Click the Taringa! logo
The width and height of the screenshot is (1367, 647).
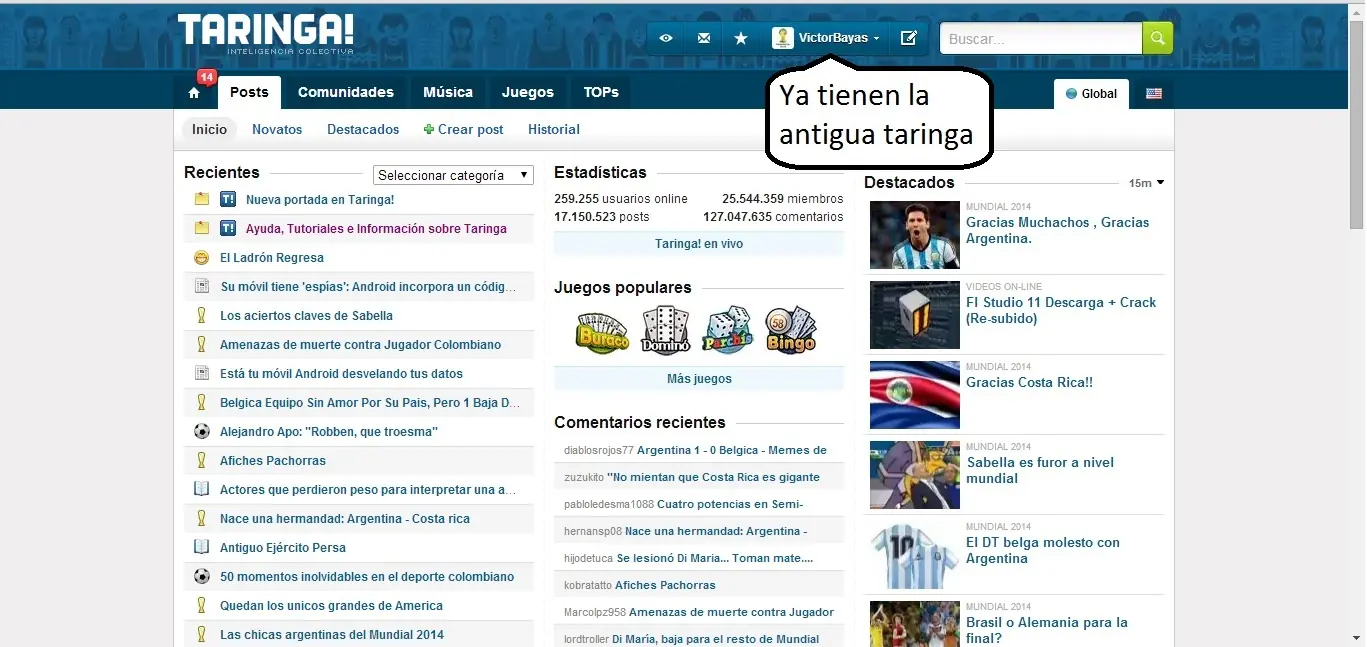pos(266,33)
